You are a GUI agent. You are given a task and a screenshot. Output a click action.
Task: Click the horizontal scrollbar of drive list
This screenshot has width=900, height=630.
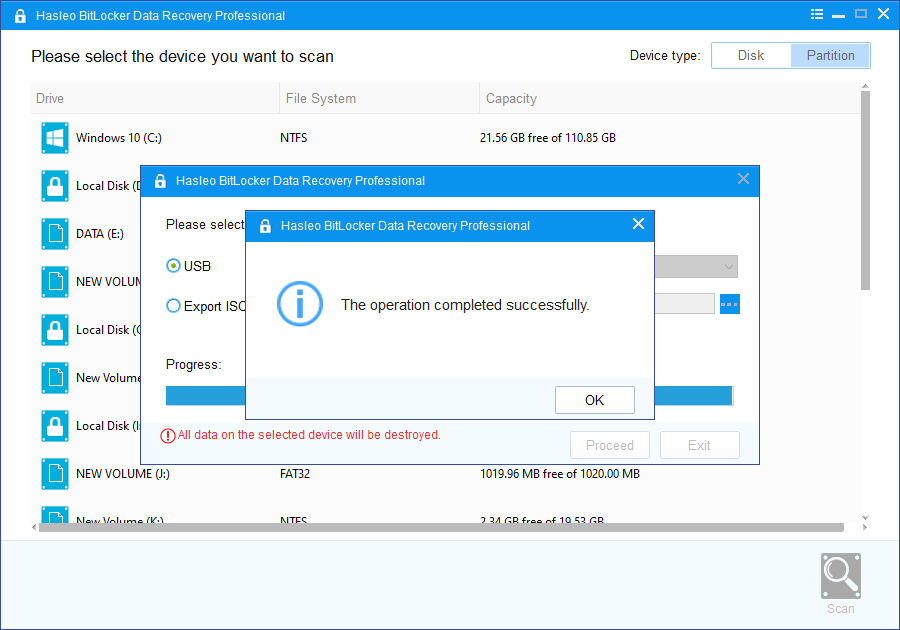tap(441, 527)
